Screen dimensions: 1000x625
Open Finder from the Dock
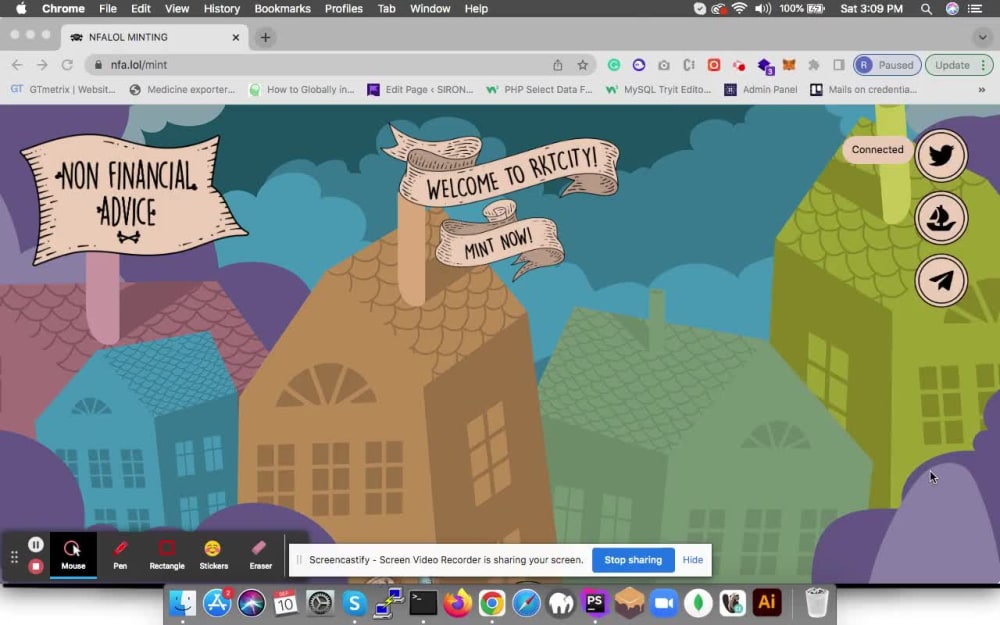point(182,602)
